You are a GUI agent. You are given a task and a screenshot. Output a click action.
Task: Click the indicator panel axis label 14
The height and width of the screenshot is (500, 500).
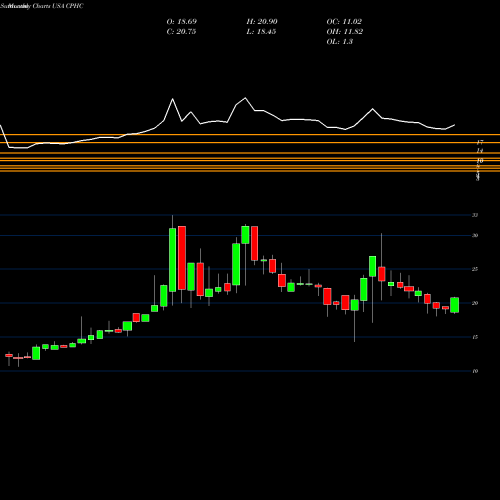click(x=480, y=151)
